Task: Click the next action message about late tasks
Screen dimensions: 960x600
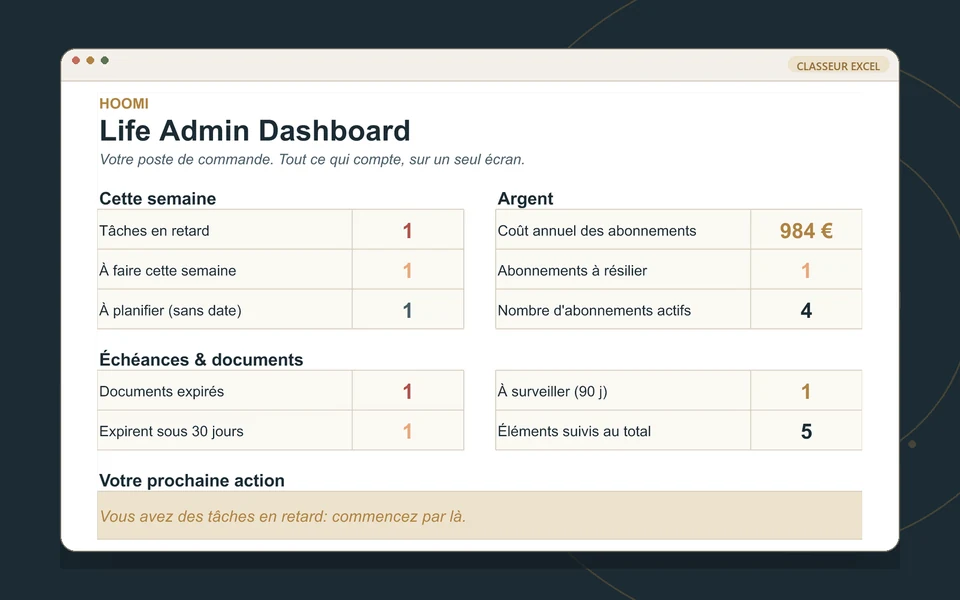Action: pos(479,516)
